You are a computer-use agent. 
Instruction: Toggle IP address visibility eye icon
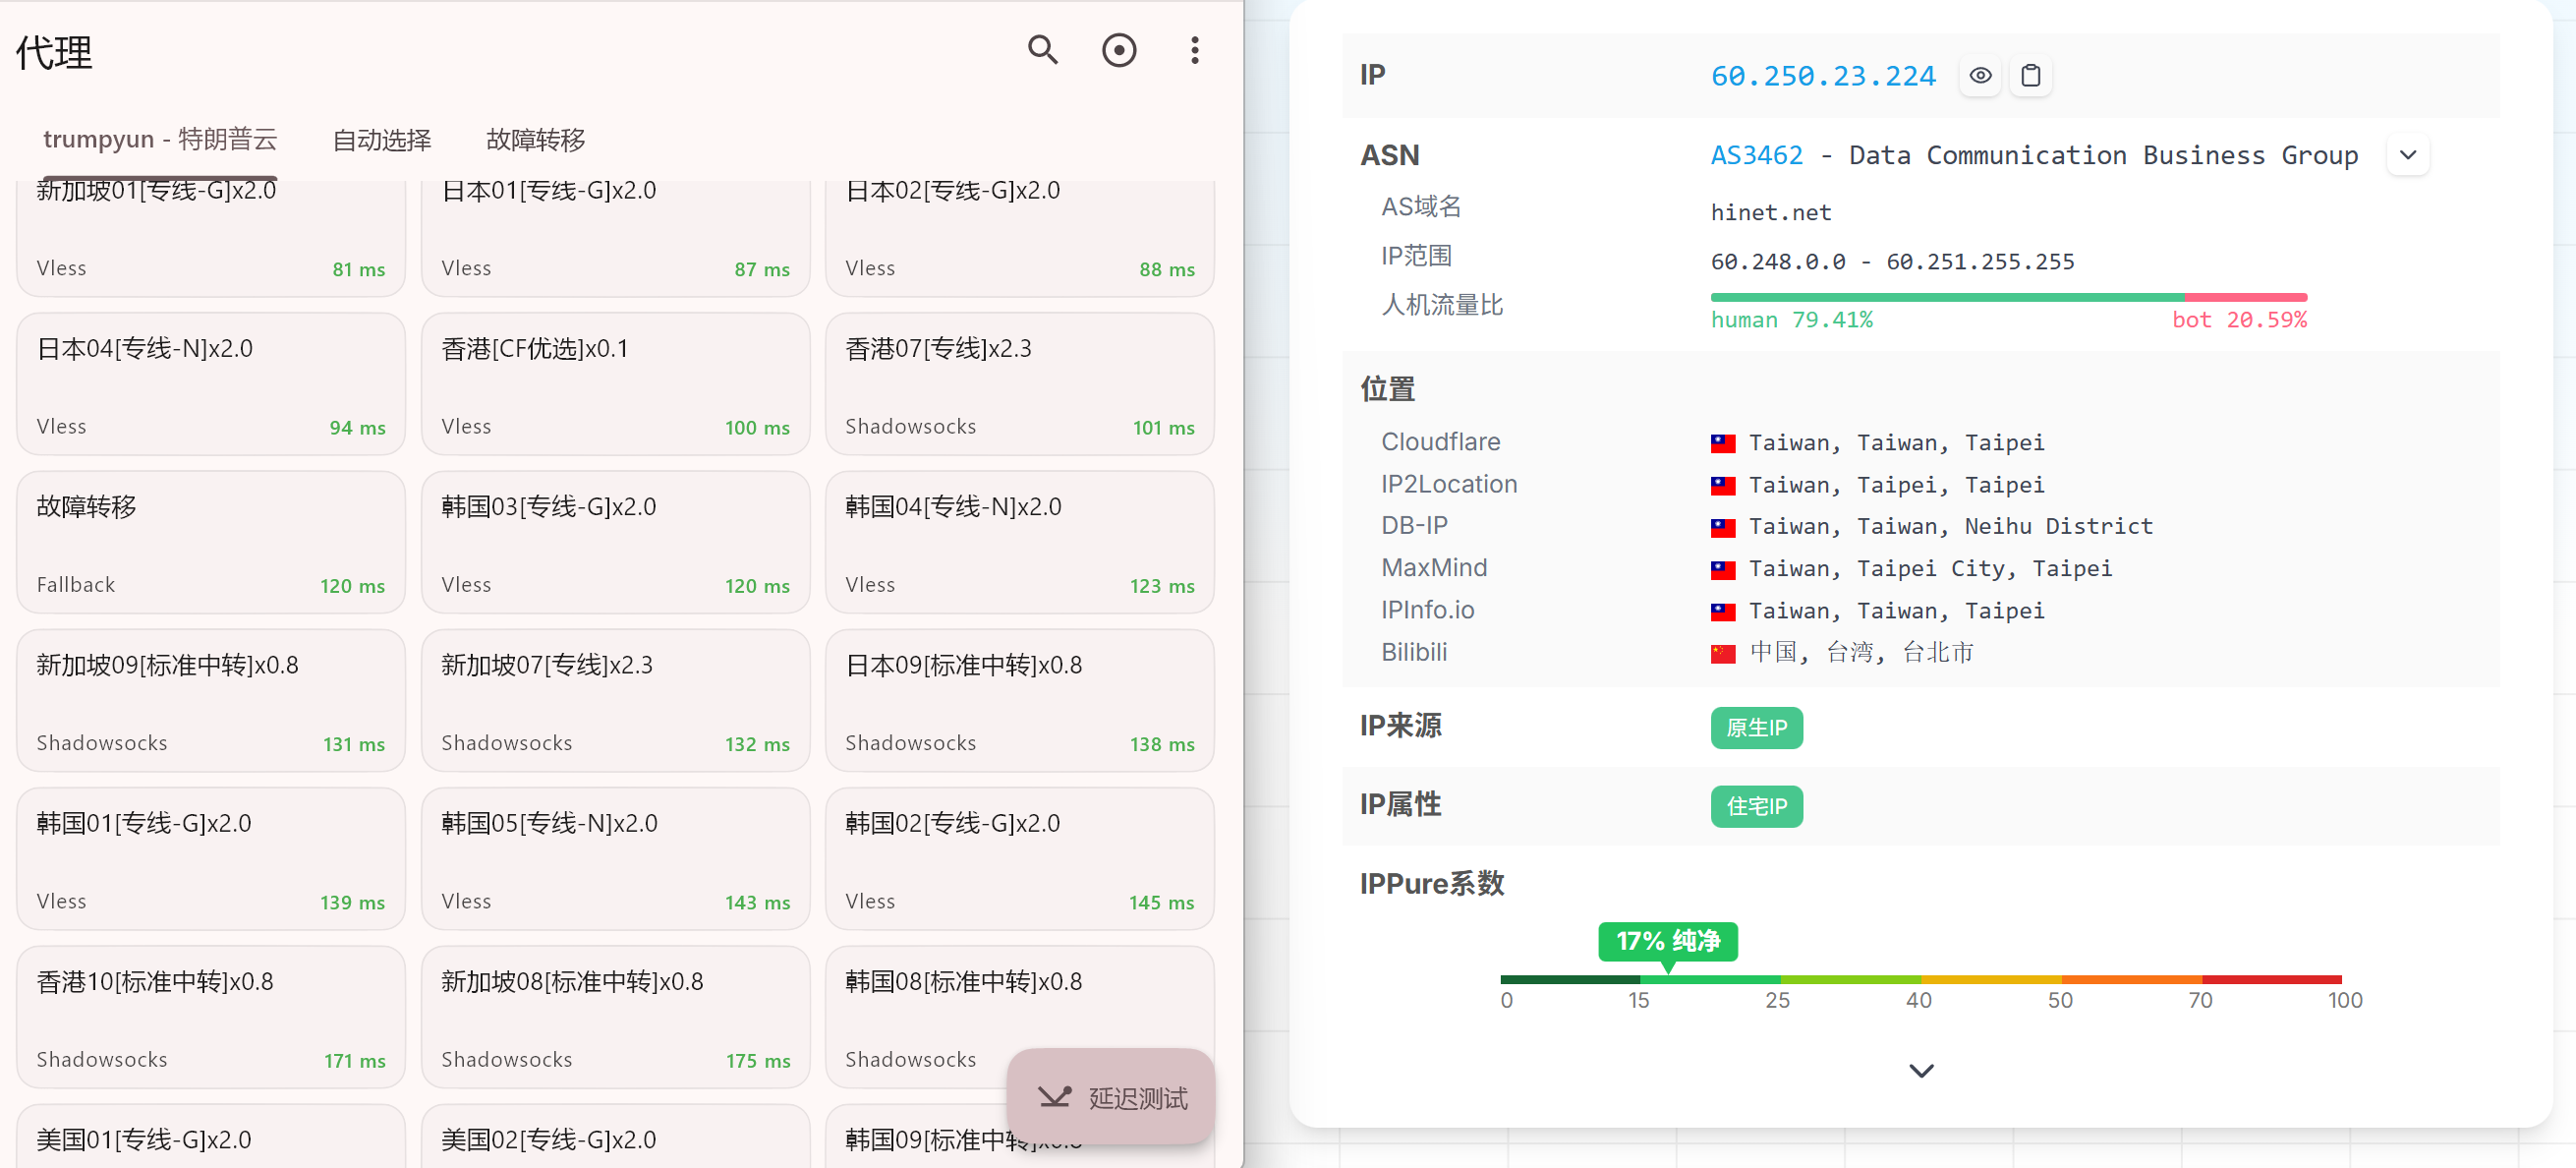[x=1980, y=76]
